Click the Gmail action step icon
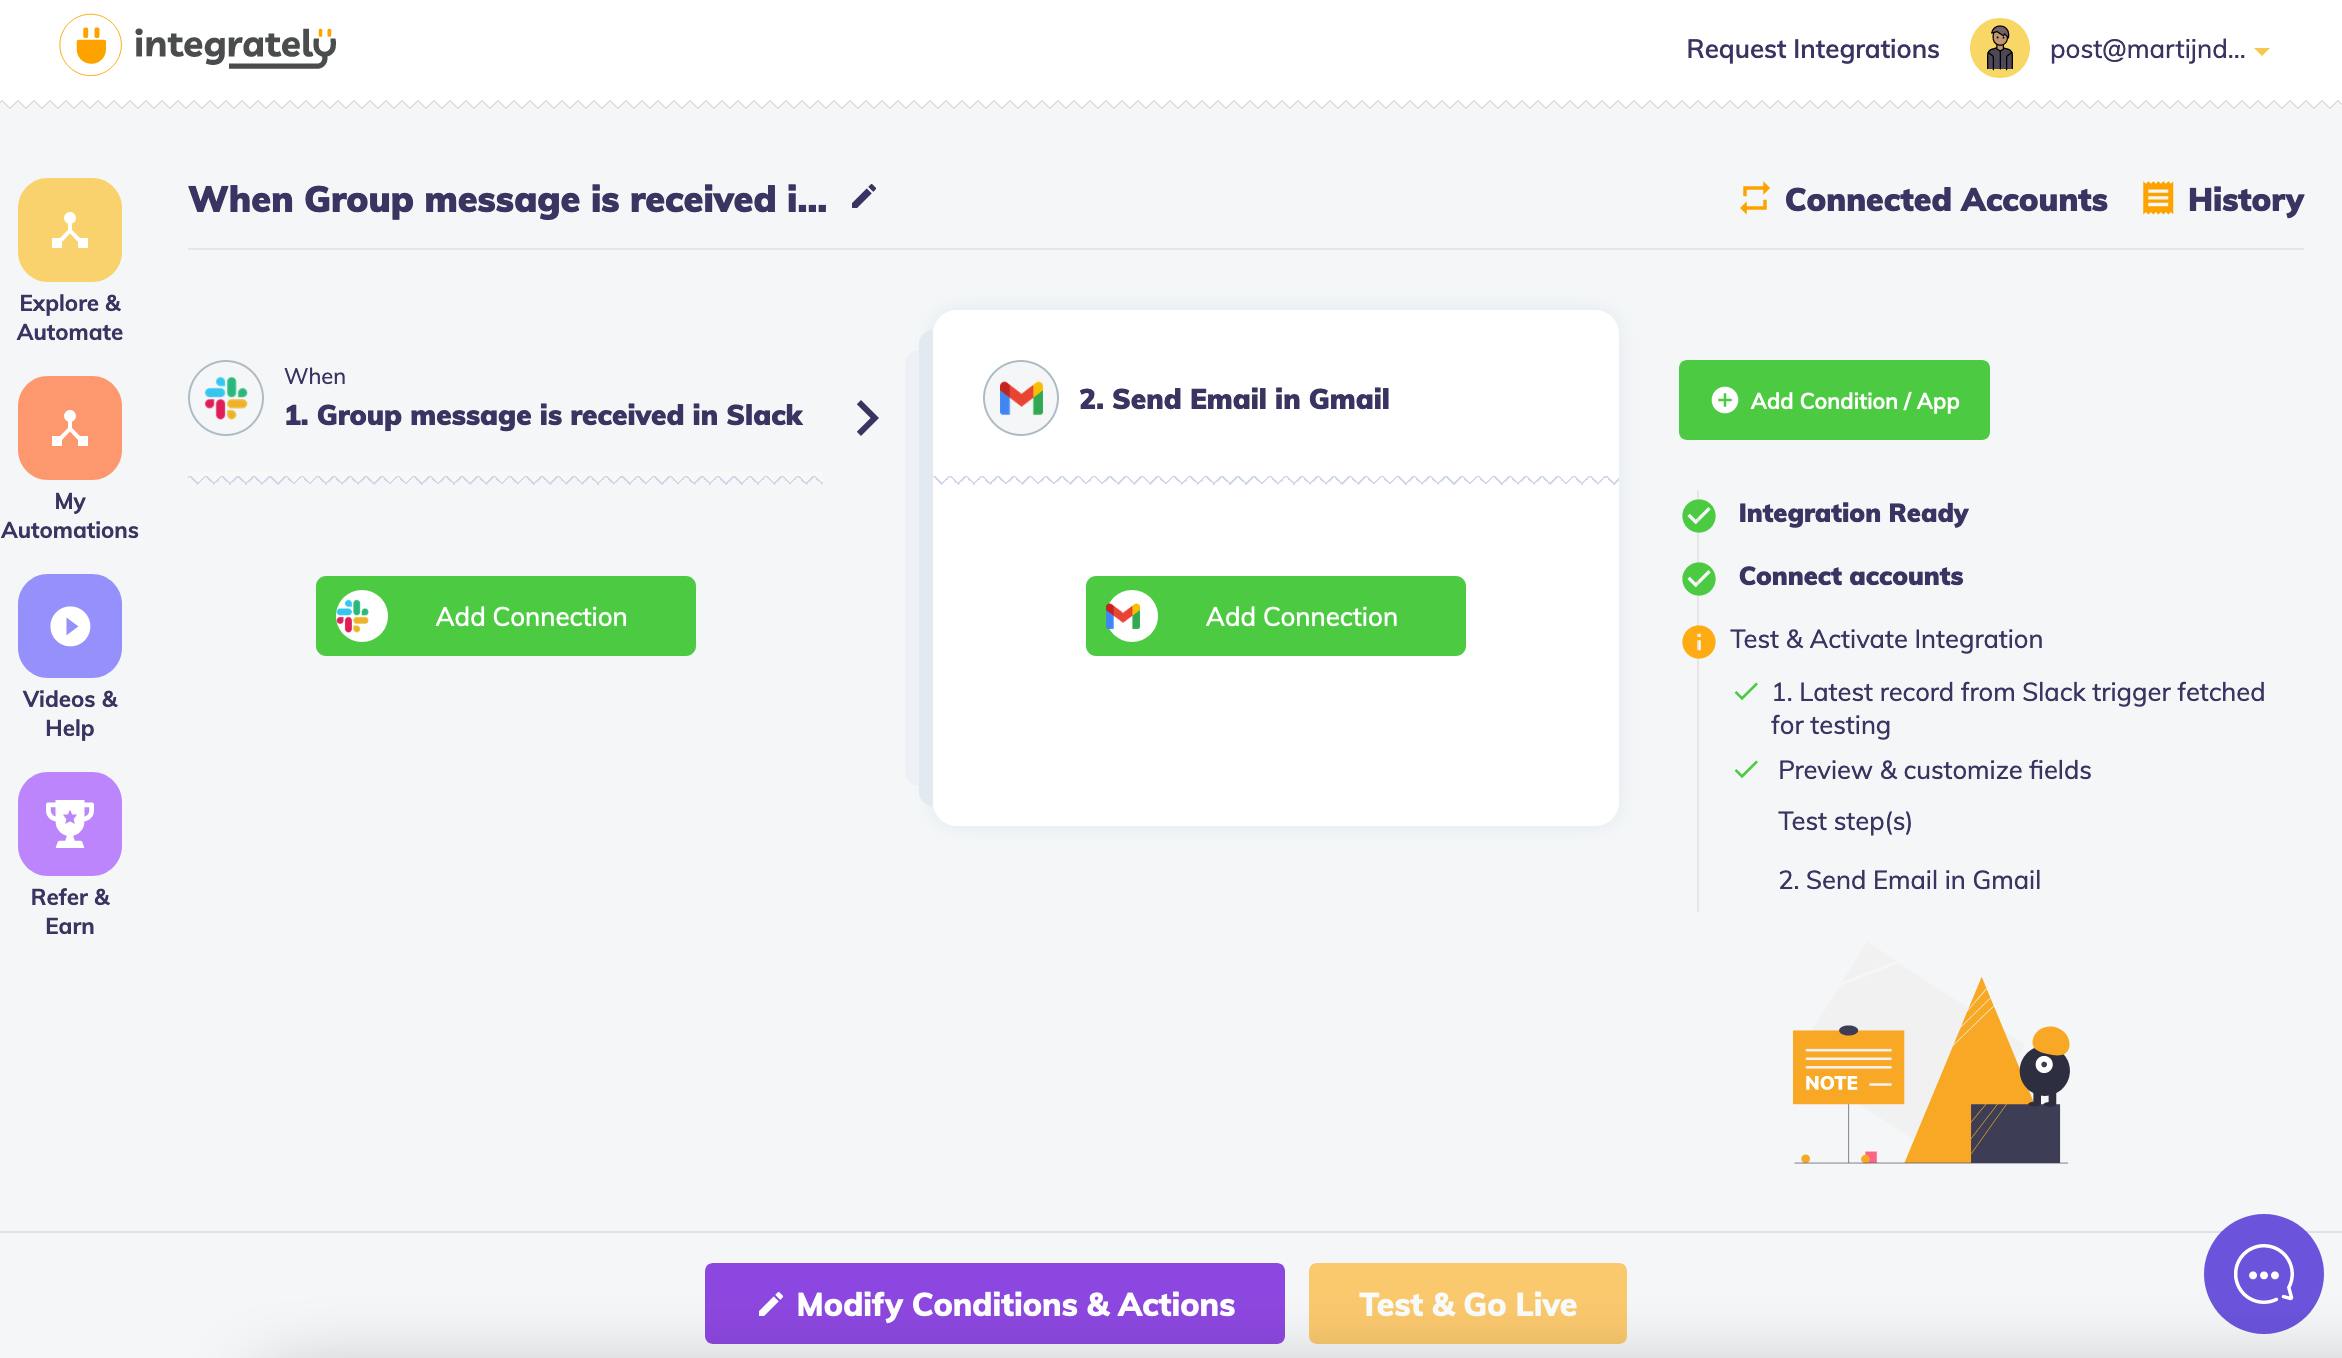The image size is (2342, 1358). (x=1020, y=398)
